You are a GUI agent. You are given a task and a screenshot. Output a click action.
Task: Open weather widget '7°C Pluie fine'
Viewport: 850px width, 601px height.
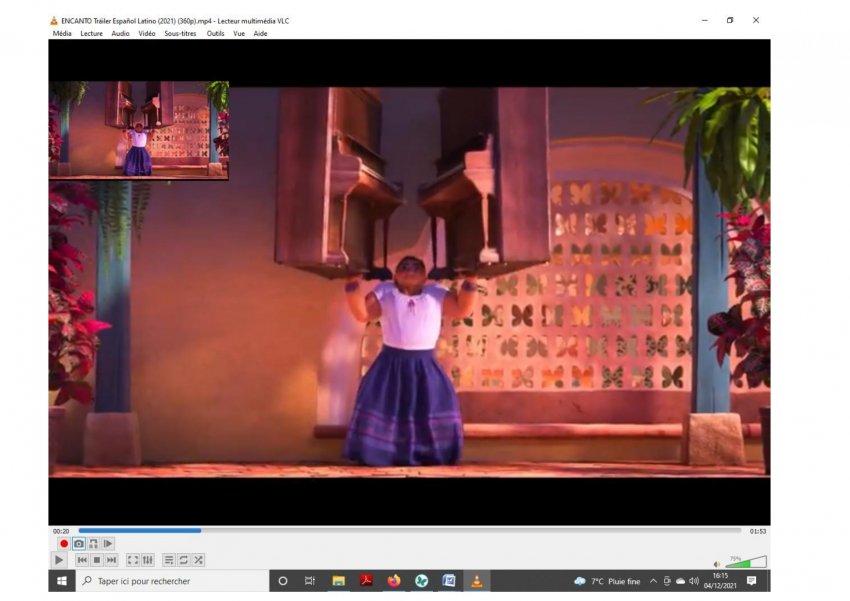pos(607,581)
